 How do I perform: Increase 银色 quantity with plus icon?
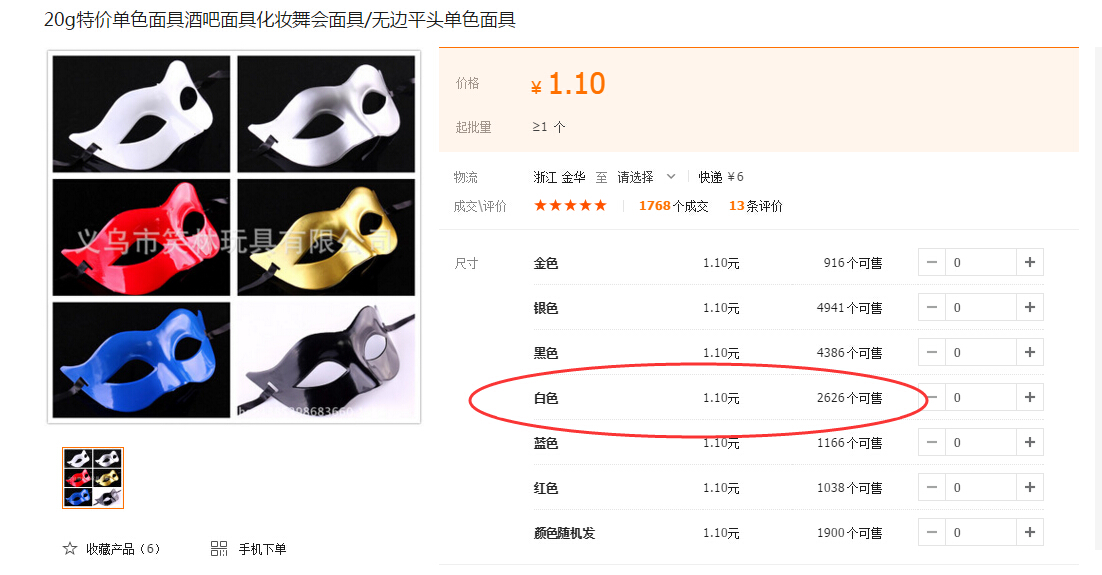point(1030,307)
